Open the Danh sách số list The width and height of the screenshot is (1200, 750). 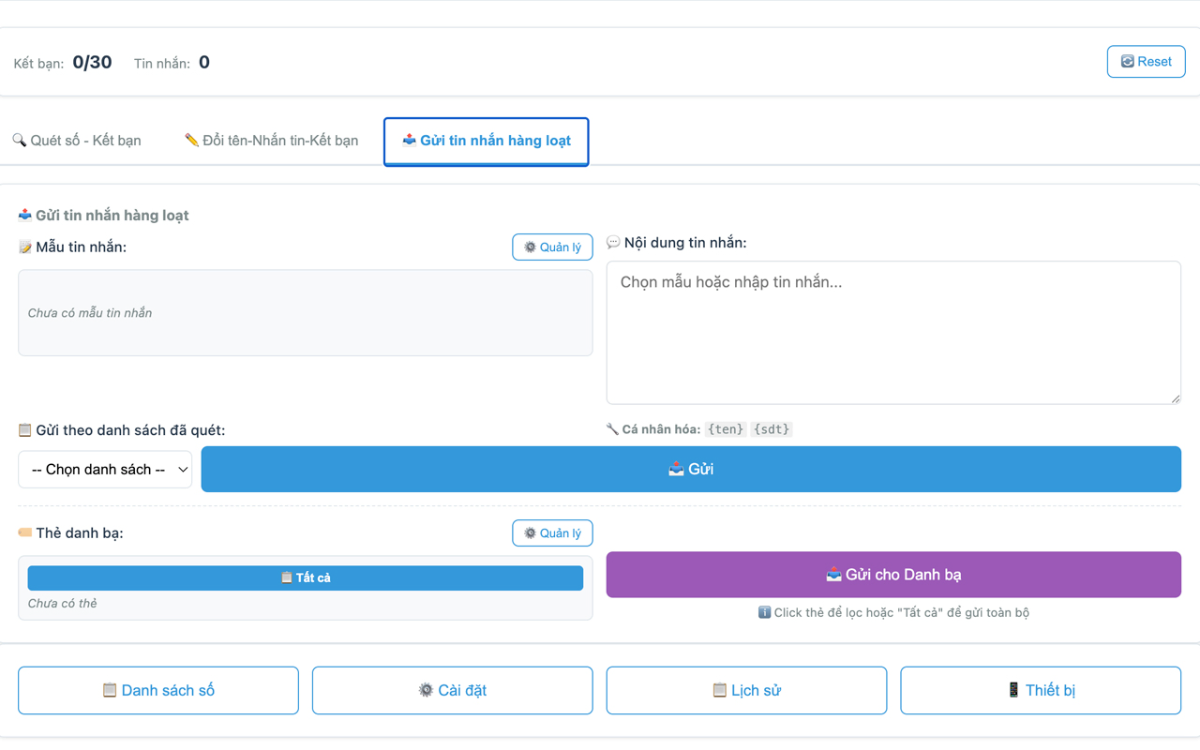(x=157, y=690)
